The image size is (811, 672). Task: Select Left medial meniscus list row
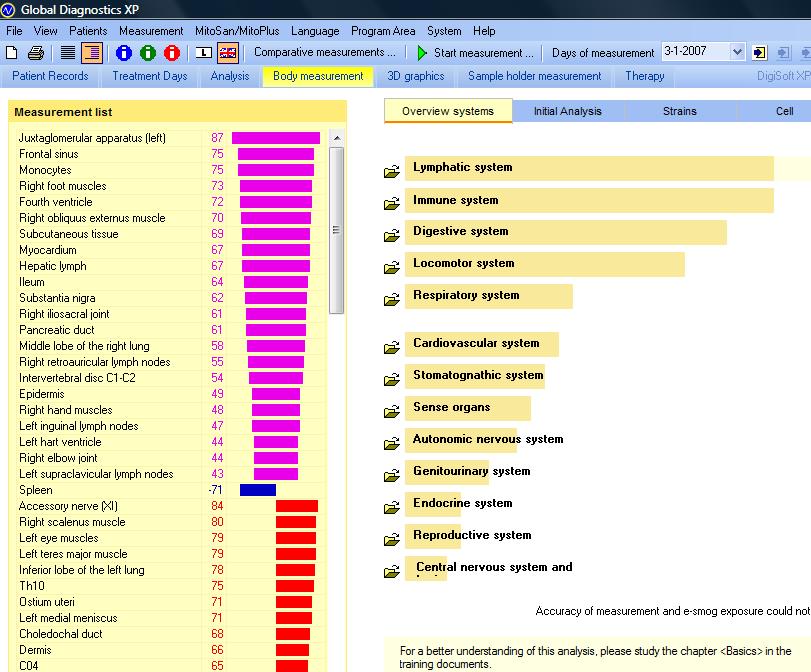tap(171, 618)
